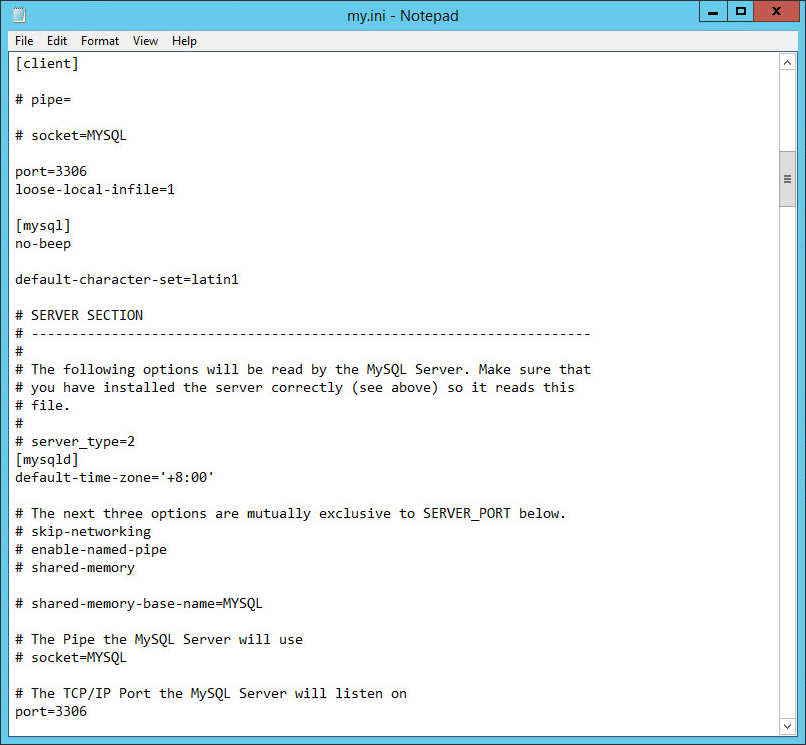Click the dashed separator comment line

[302, 334]
